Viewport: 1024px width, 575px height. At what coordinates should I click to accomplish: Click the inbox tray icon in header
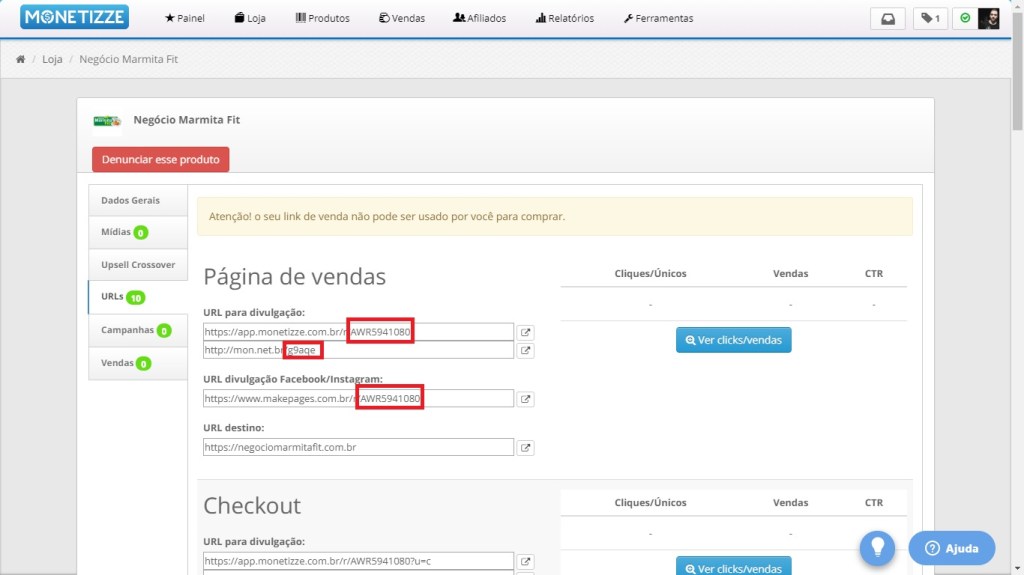[887, 18]
